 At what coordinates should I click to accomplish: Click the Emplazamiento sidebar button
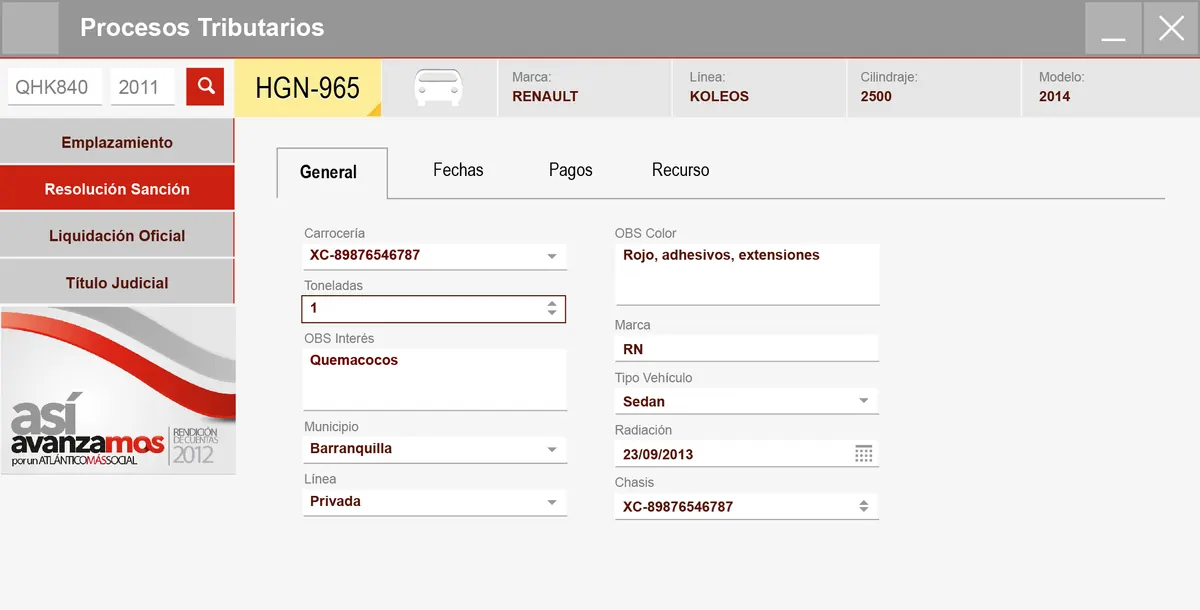[x=117, y=142]
